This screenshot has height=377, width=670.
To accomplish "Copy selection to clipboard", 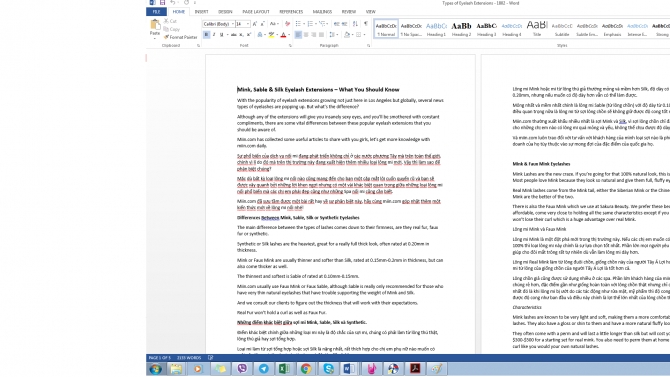I will [172, 29].
